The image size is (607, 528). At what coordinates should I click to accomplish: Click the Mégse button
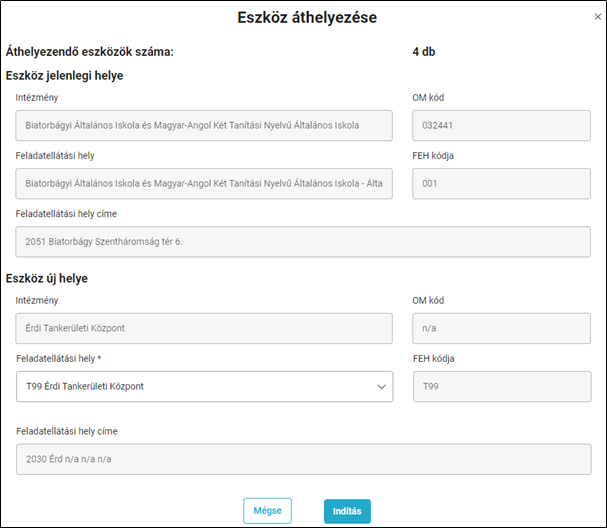267,511
